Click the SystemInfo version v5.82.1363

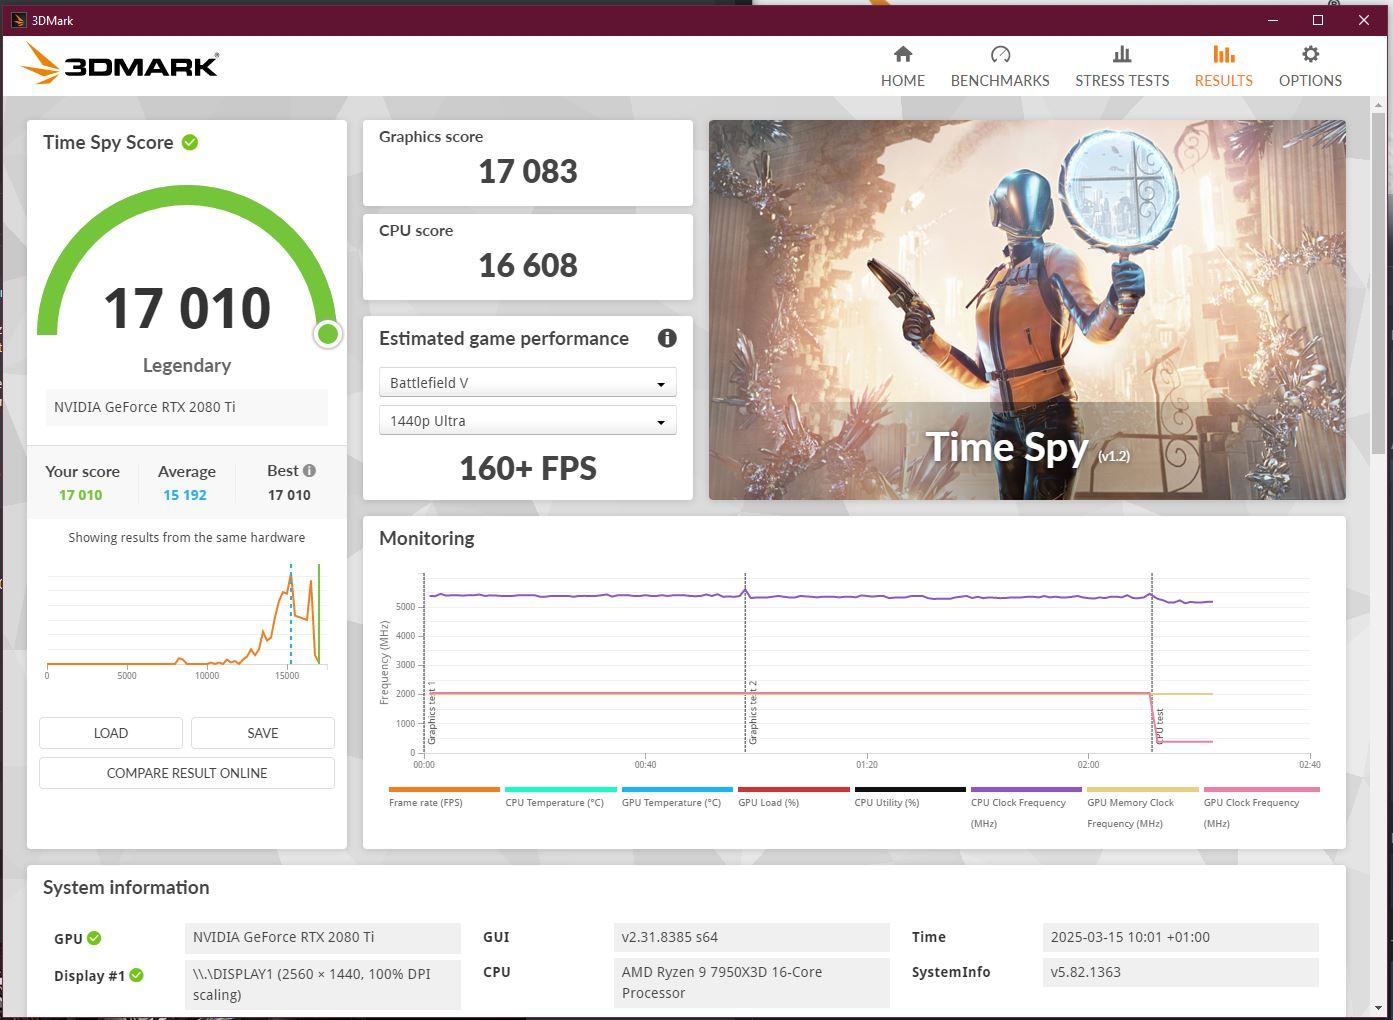pyautogui.click(x=1180, y=972)
